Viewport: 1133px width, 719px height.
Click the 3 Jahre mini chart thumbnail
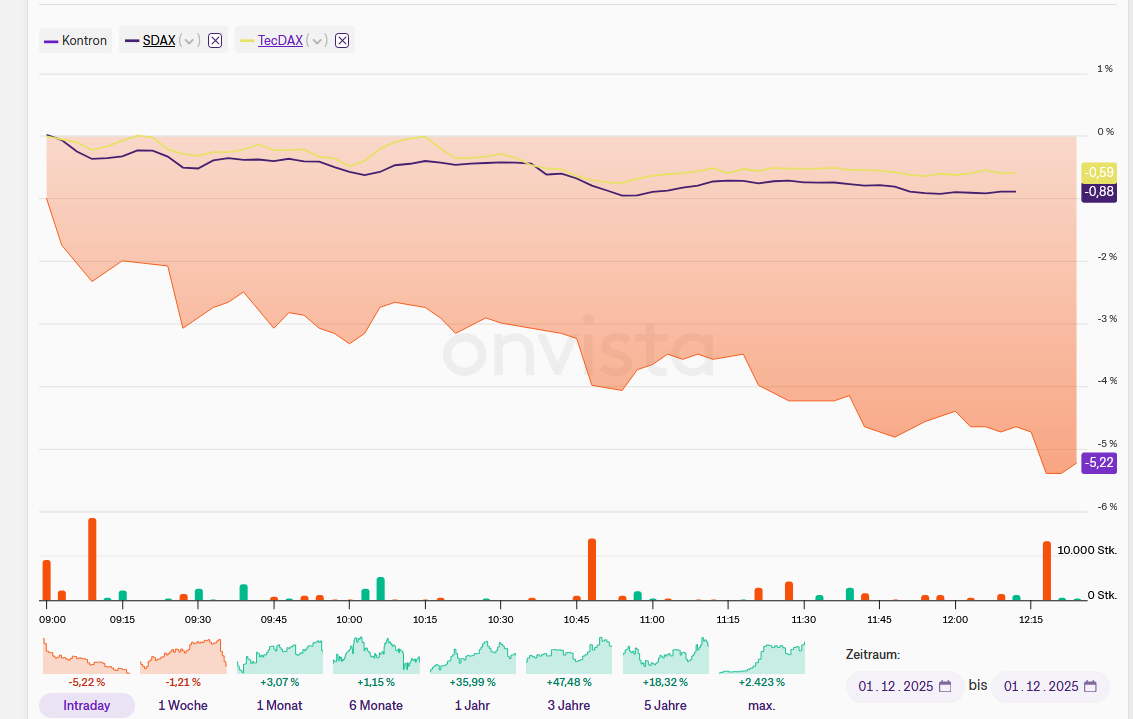coord(569,655)
